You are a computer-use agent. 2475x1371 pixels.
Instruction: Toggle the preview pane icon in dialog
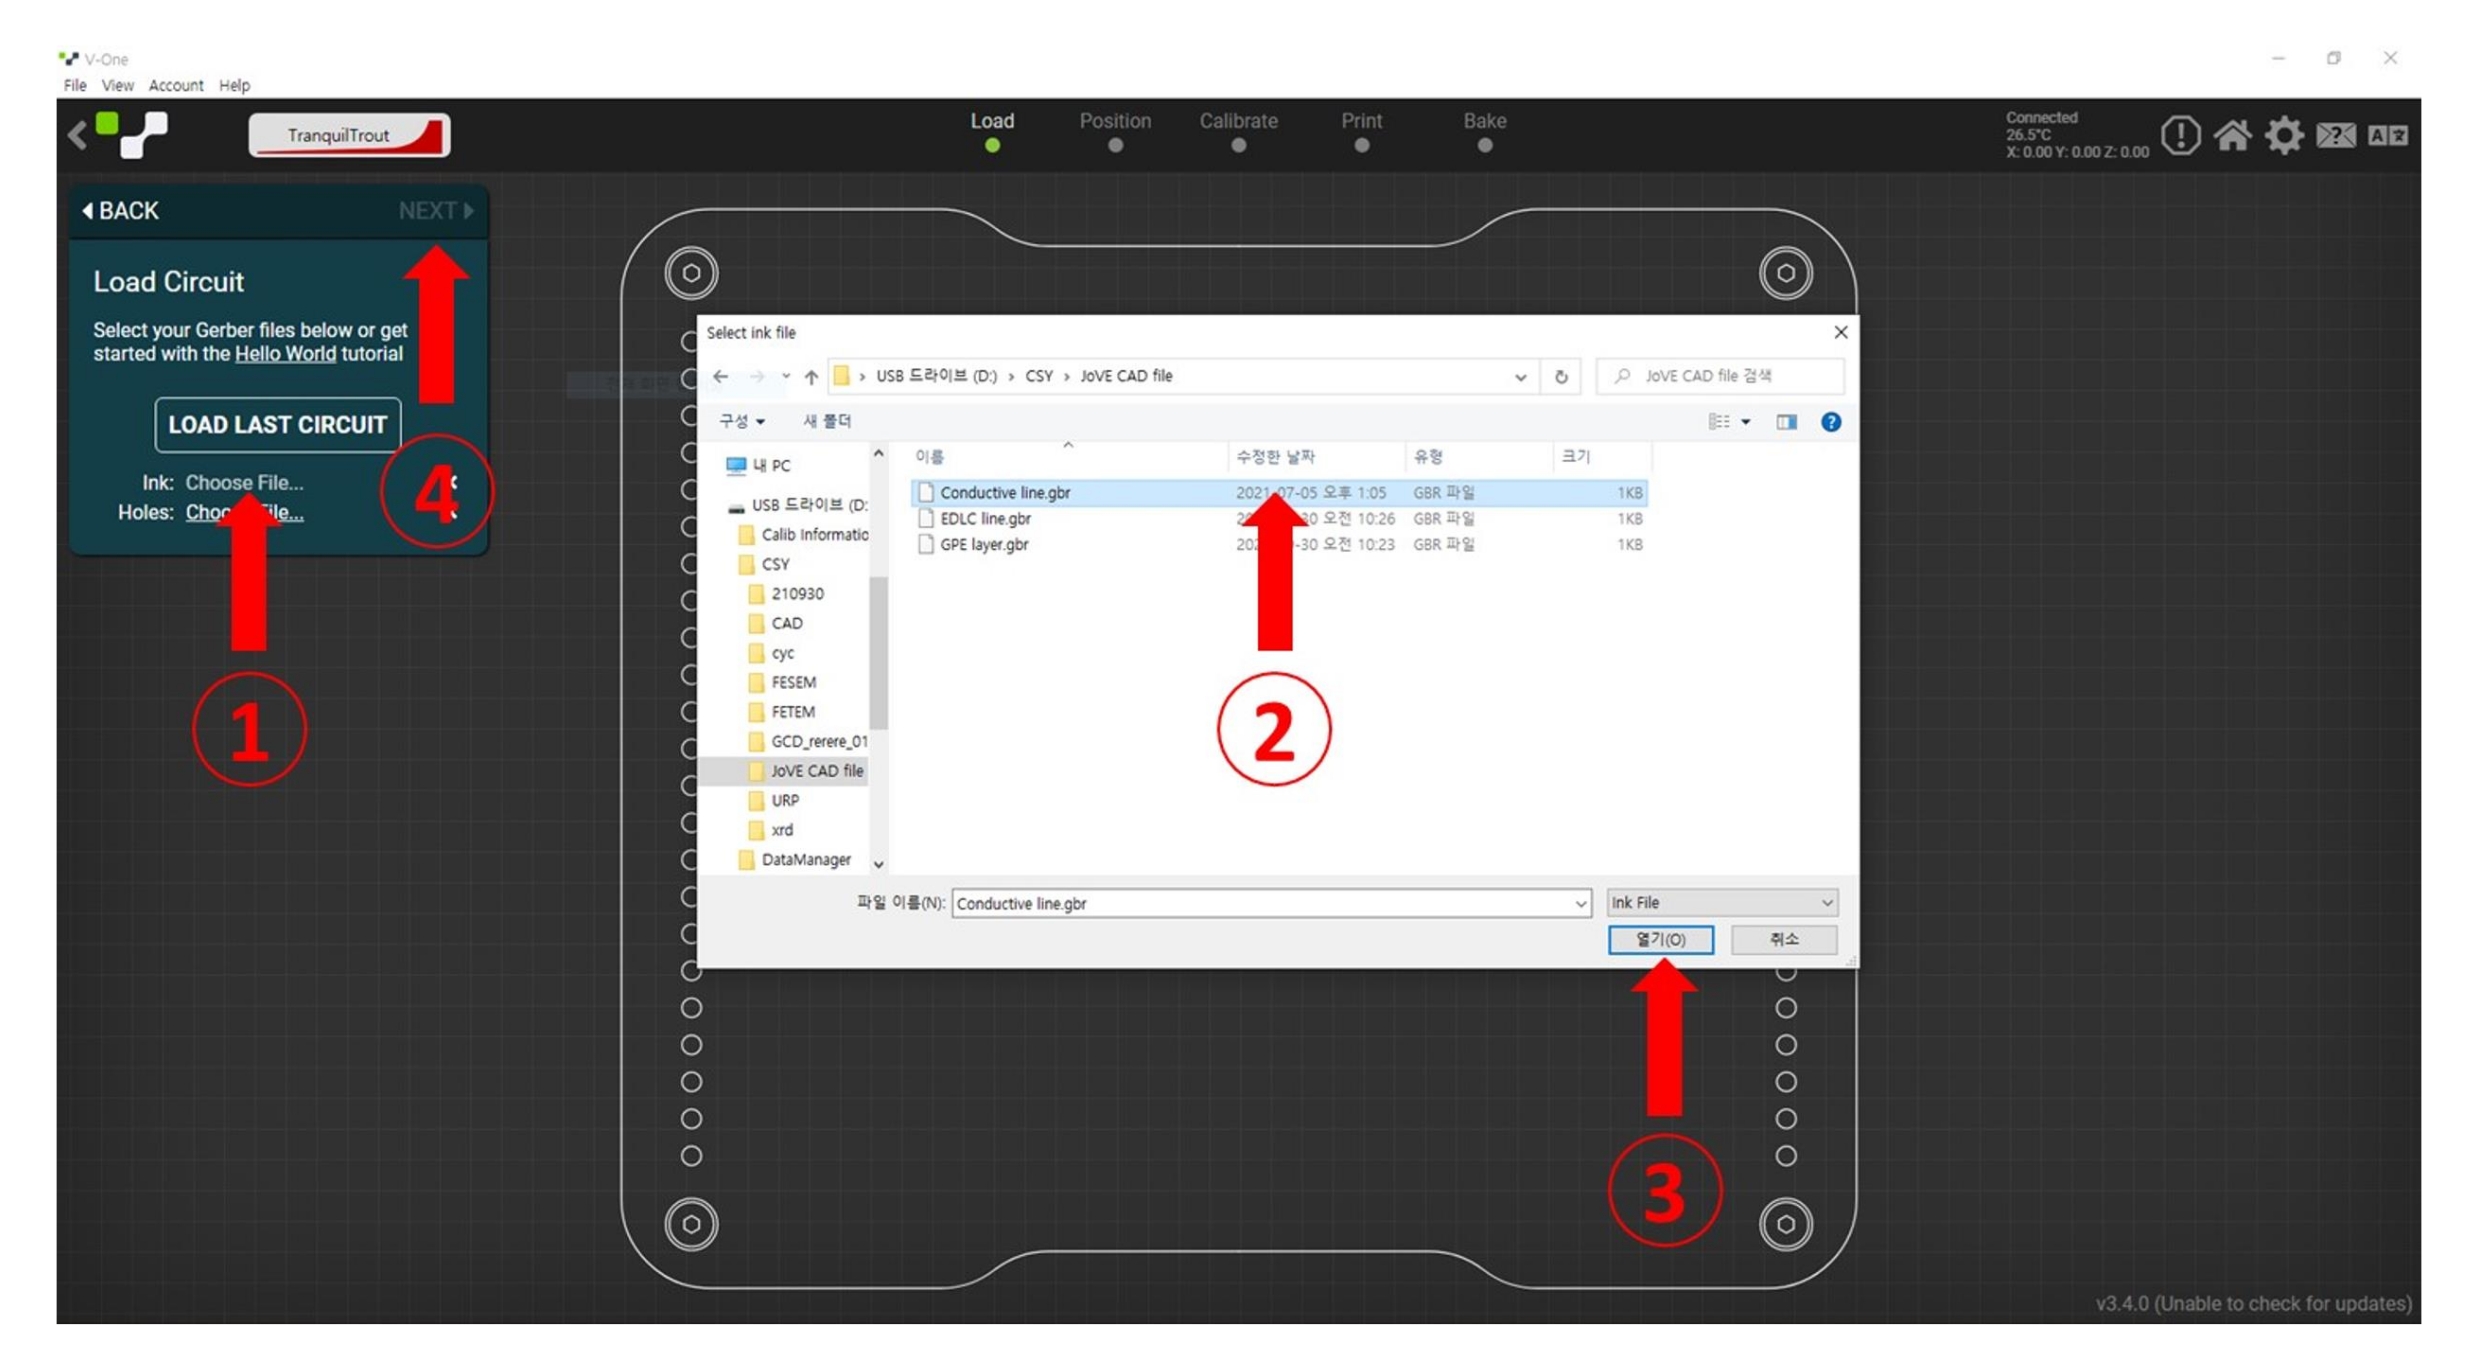pos(1786,422)
